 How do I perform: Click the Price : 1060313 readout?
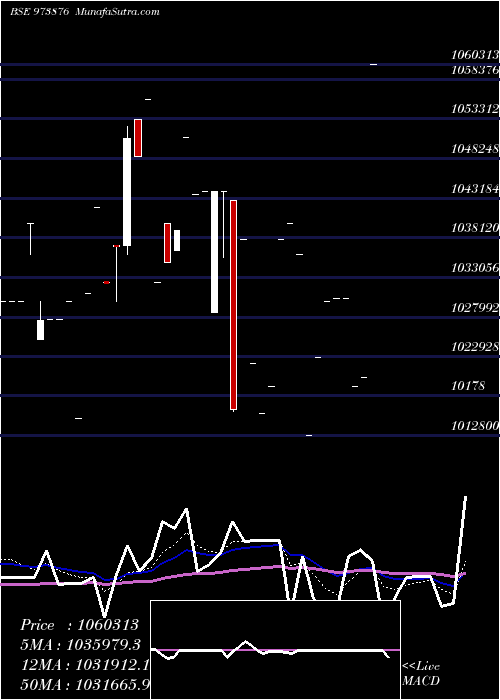79,625
